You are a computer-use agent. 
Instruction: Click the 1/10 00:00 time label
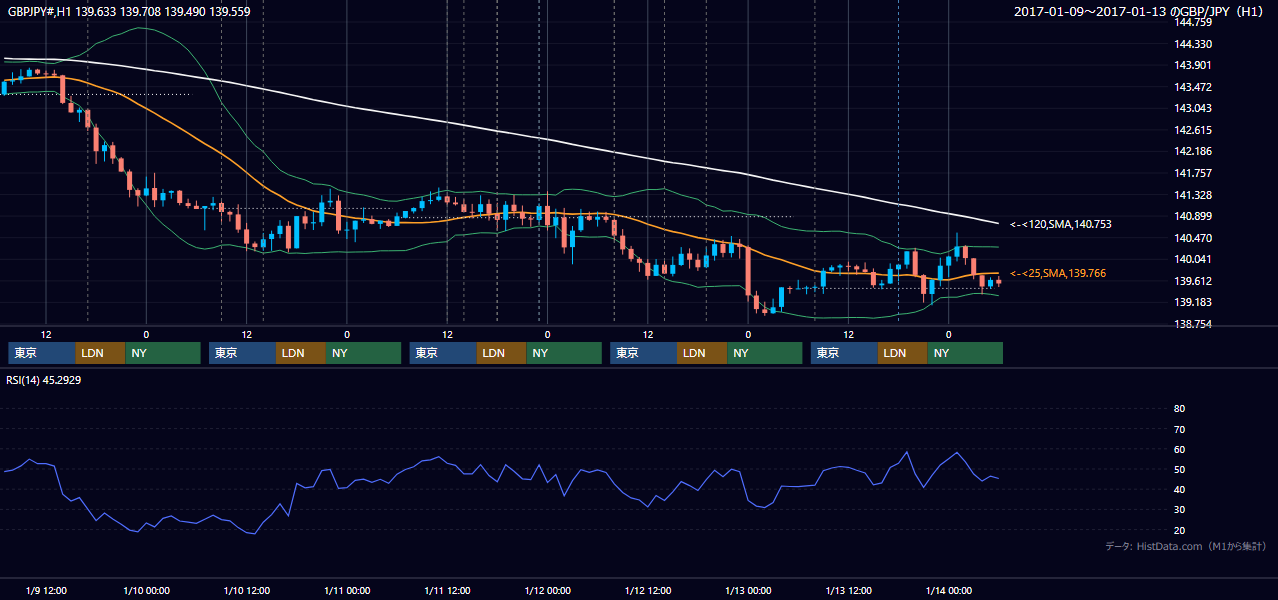(x=146, y=590)
